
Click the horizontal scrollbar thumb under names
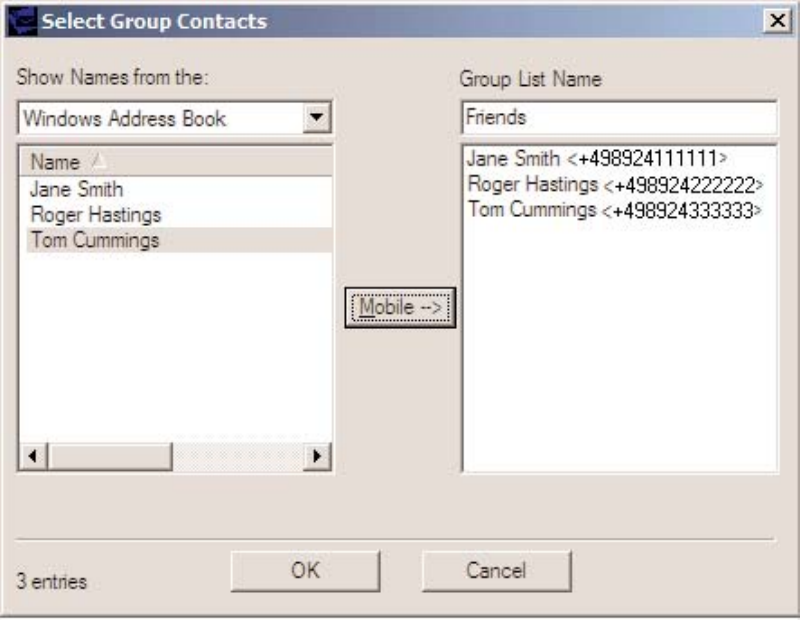tap(110, 456)
